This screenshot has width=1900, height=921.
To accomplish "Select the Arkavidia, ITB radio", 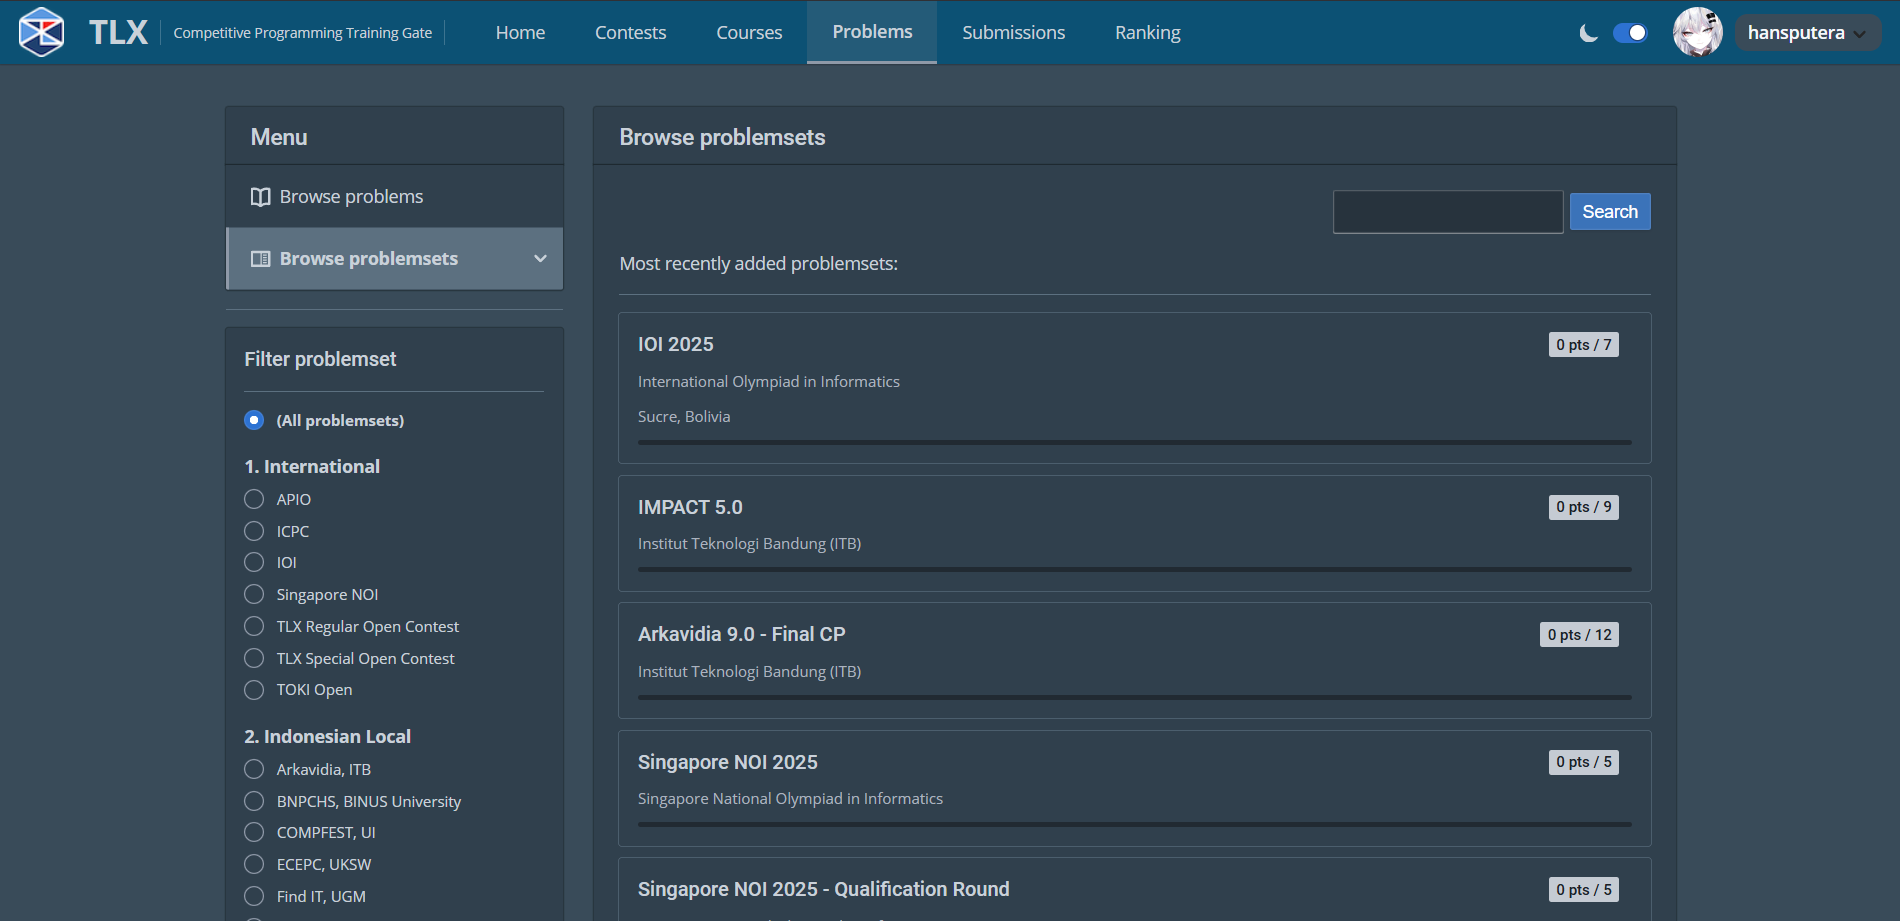I will click(254, 769).
